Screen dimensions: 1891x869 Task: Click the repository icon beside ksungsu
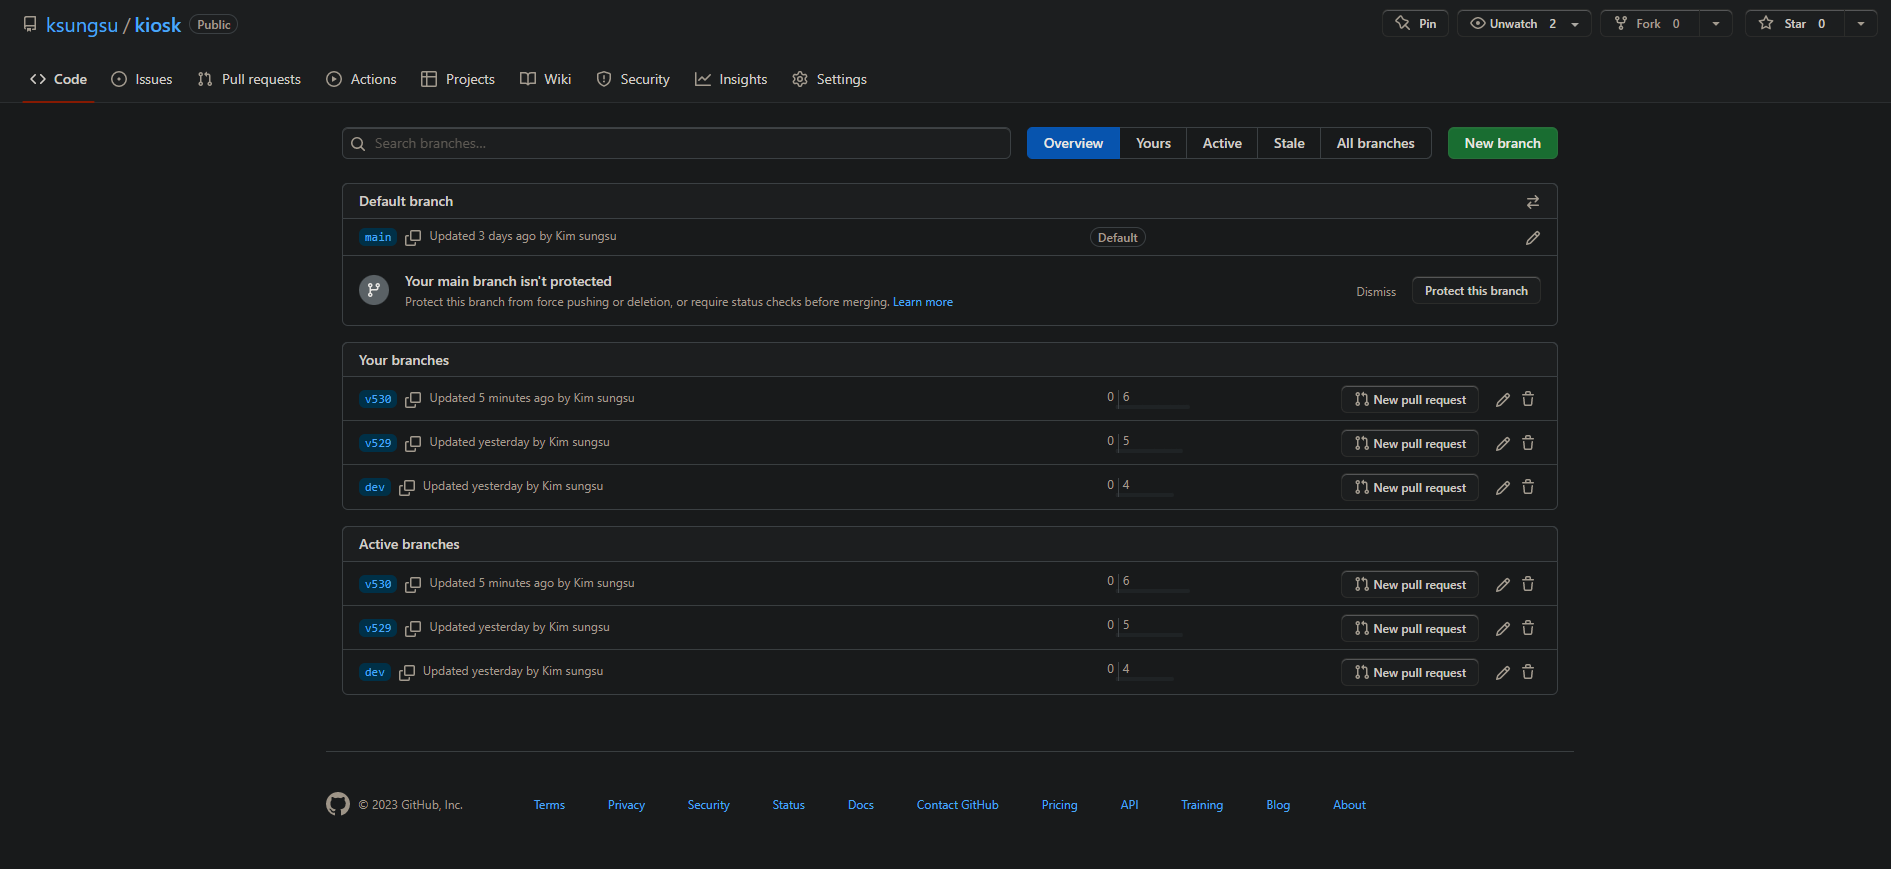click(30, 24)
